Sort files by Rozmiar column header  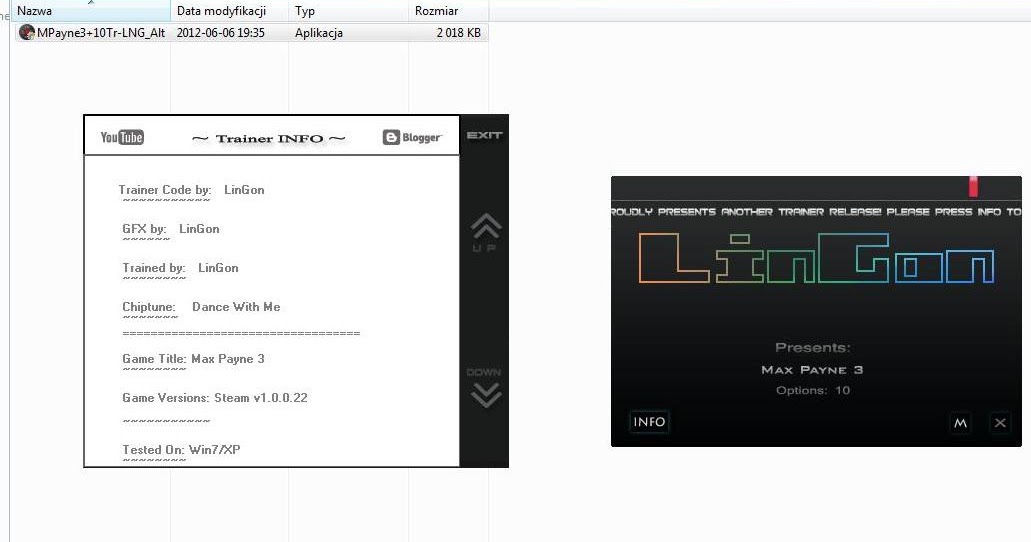[x=448, y=11]
